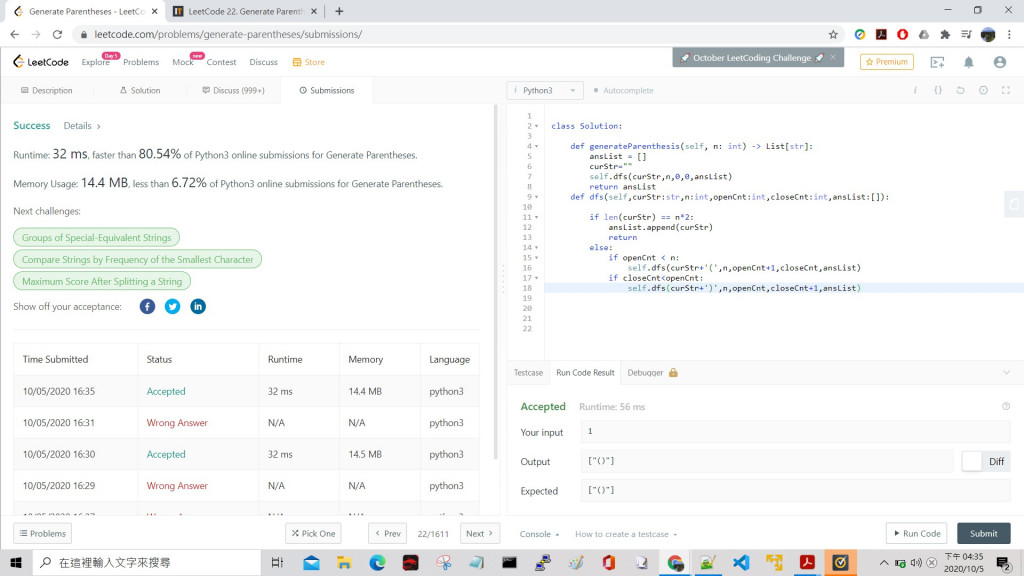Go to Prev problem
The width and height of the screenshot is (1024, 576).
(387, 534)
